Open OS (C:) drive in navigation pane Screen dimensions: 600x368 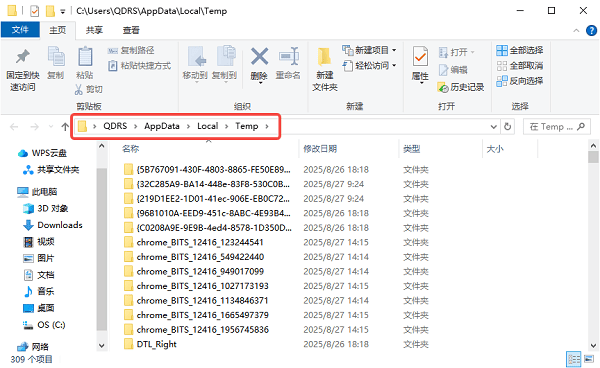click(x=44, y=325)
